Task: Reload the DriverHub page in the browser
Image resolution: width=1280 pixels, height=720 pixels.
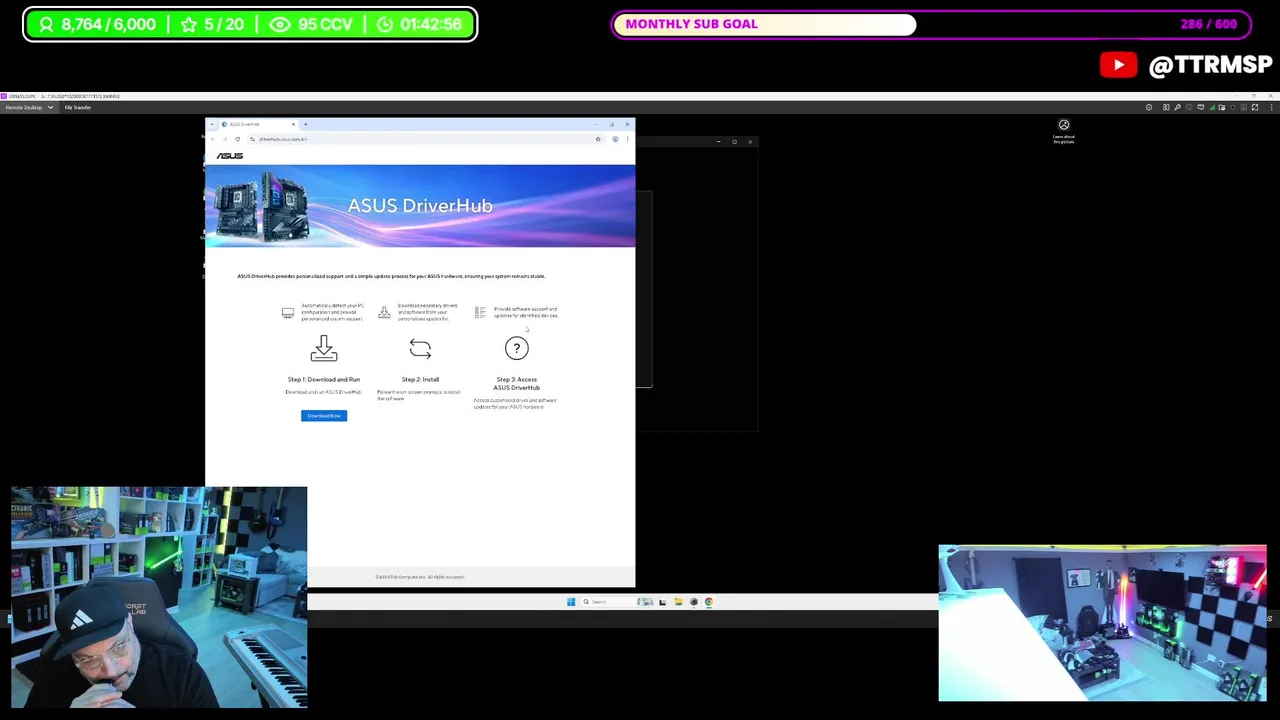Action: click(237, 139)
